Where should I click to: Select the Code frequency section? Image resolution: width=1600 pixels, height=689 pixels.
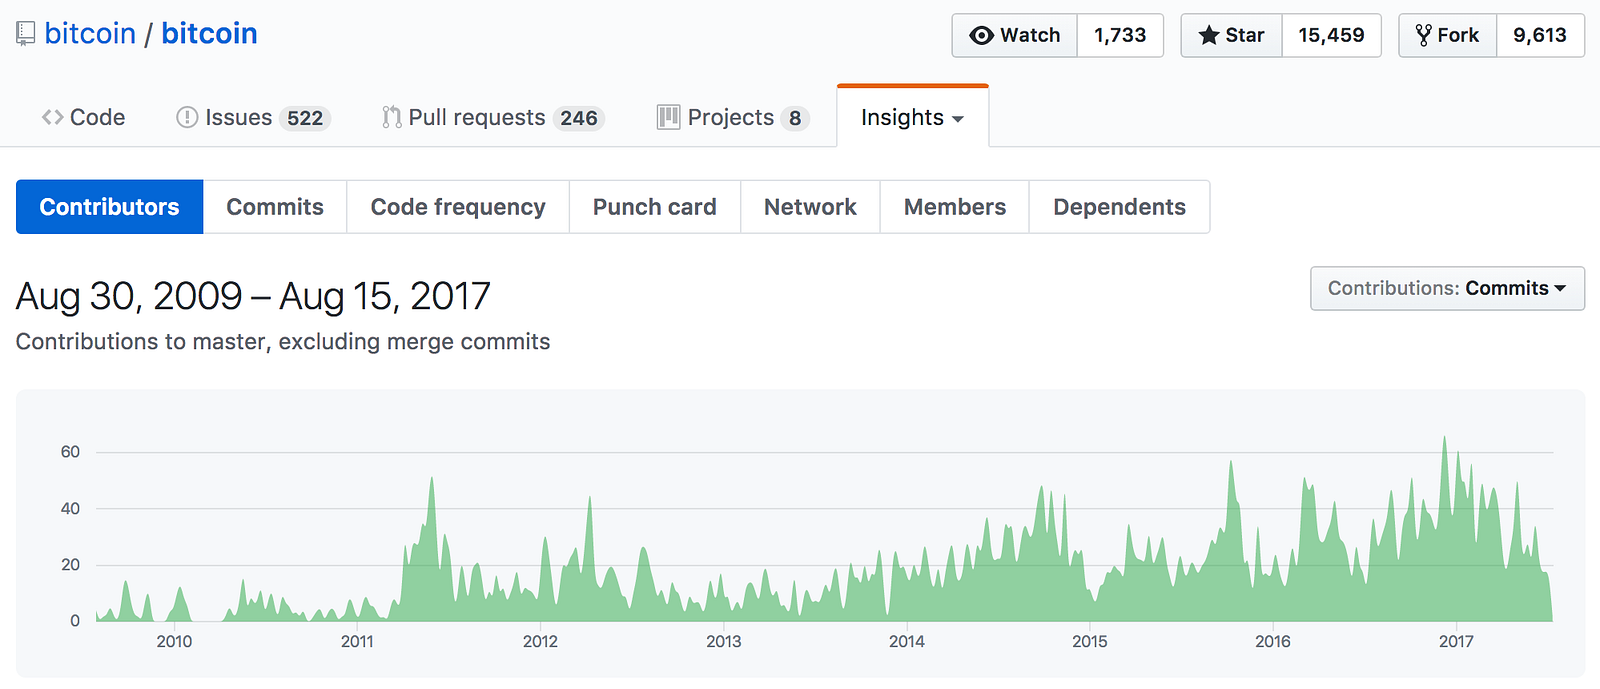point(458,207)
